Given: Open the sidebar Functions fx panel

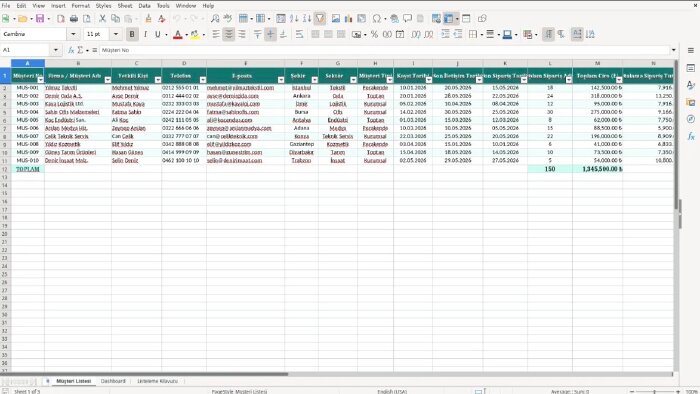Looking at the screenshot, I should pyautogui.click(x=691, y=136).
